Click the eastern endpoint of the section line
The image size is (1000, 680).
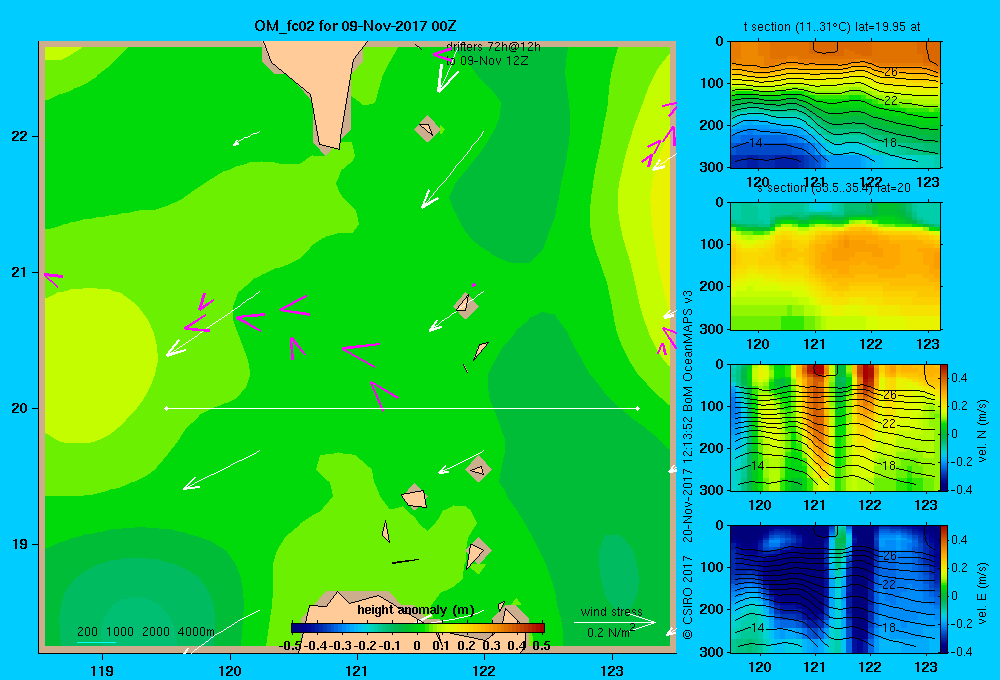tap(638, 408)
